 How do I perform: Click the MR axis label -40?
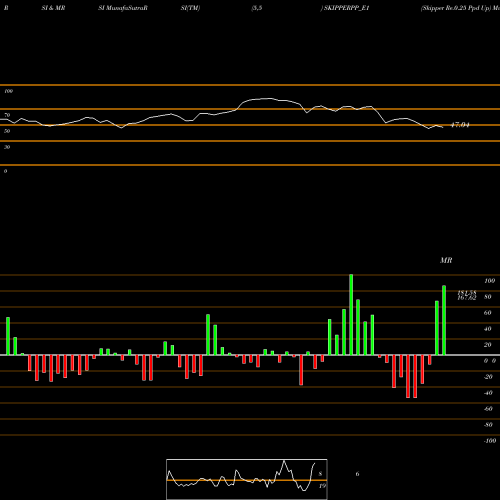click(488, 393)
